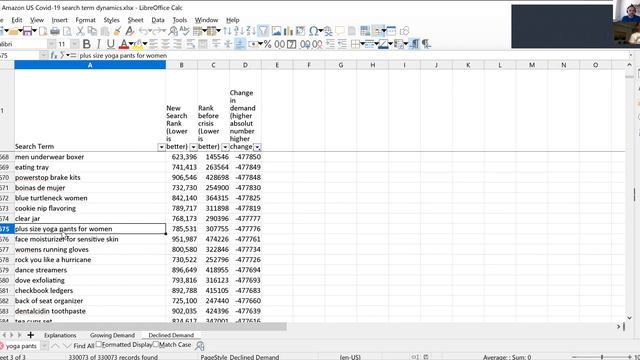Open the Sheet menu
The height and width of the screenshot is (360, 640).
tap(135, 20)
